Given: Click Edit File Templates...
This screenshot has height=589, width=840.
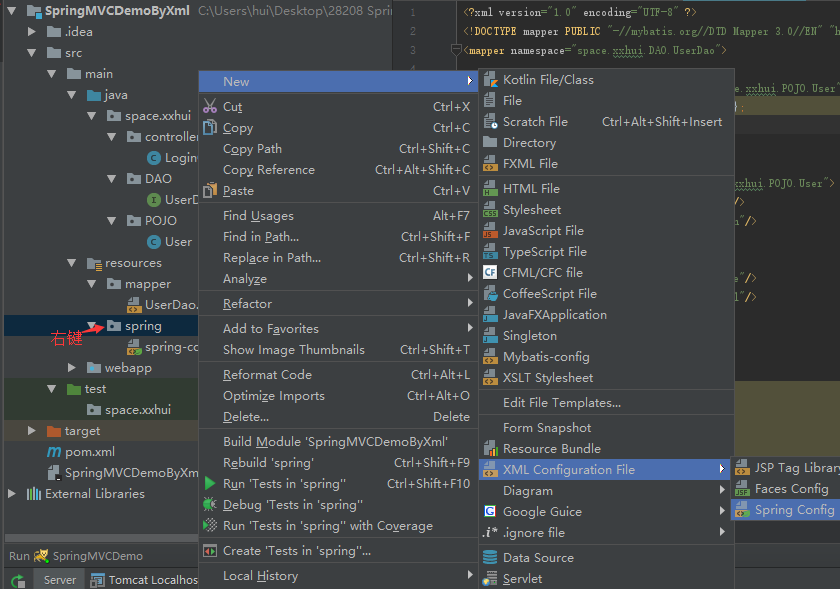Looking at the screenshot, I should [x=606, y=402].
